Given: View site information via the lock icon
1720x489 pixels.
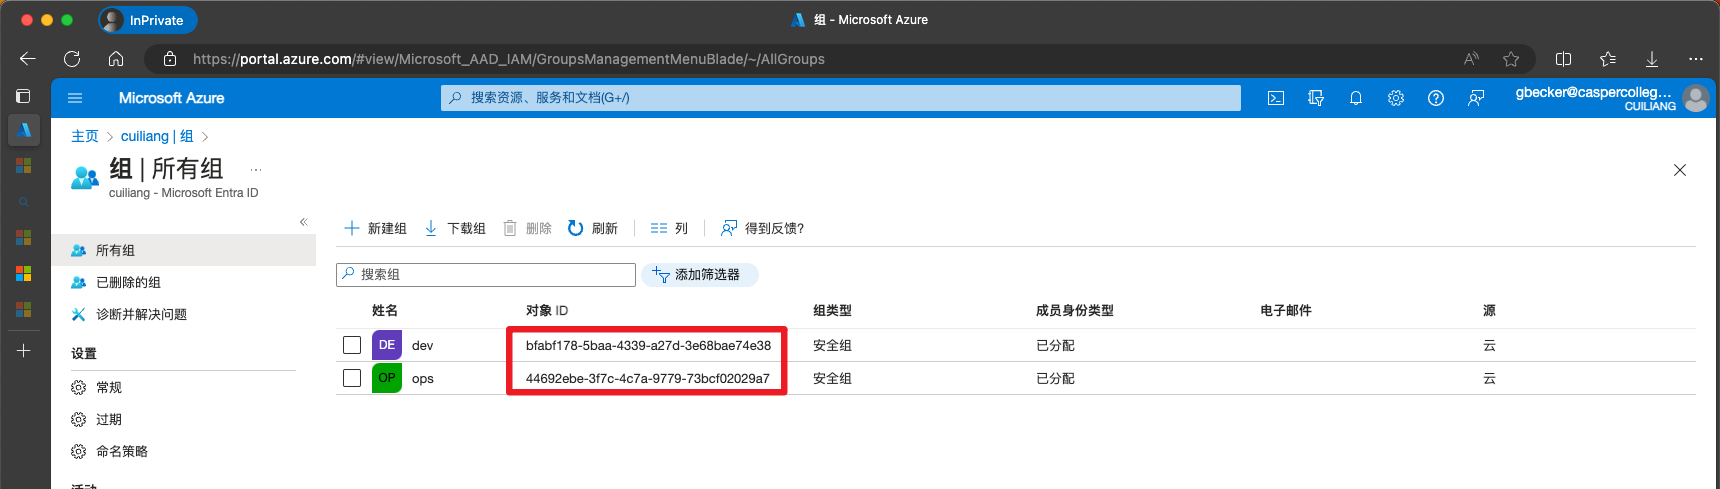Looking at the screenshot, I should pos(170,59).
